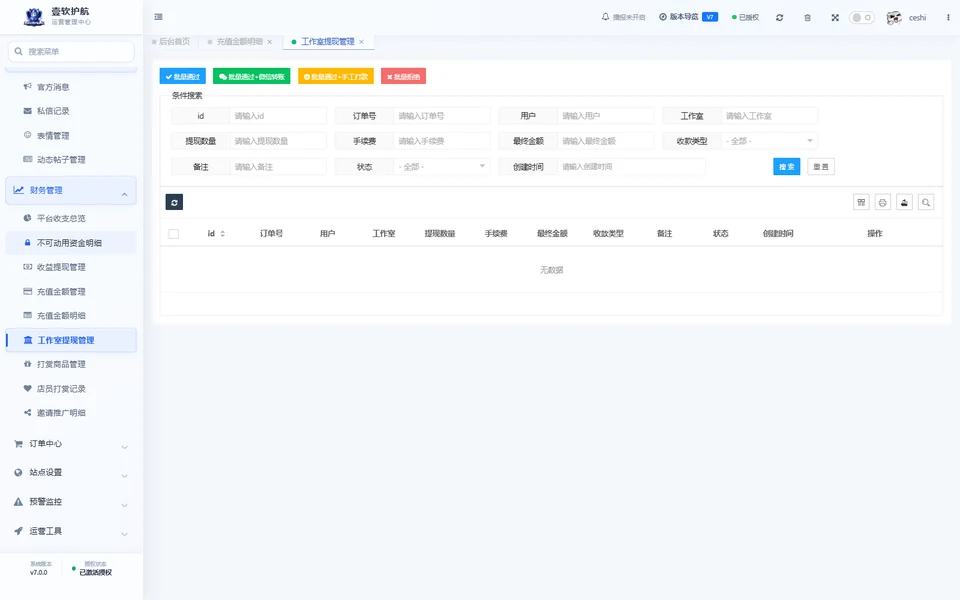The height and width of the screenshot is (600, 960).
Task: Click the blue 批量通过 button
Action: coord(182,77)
